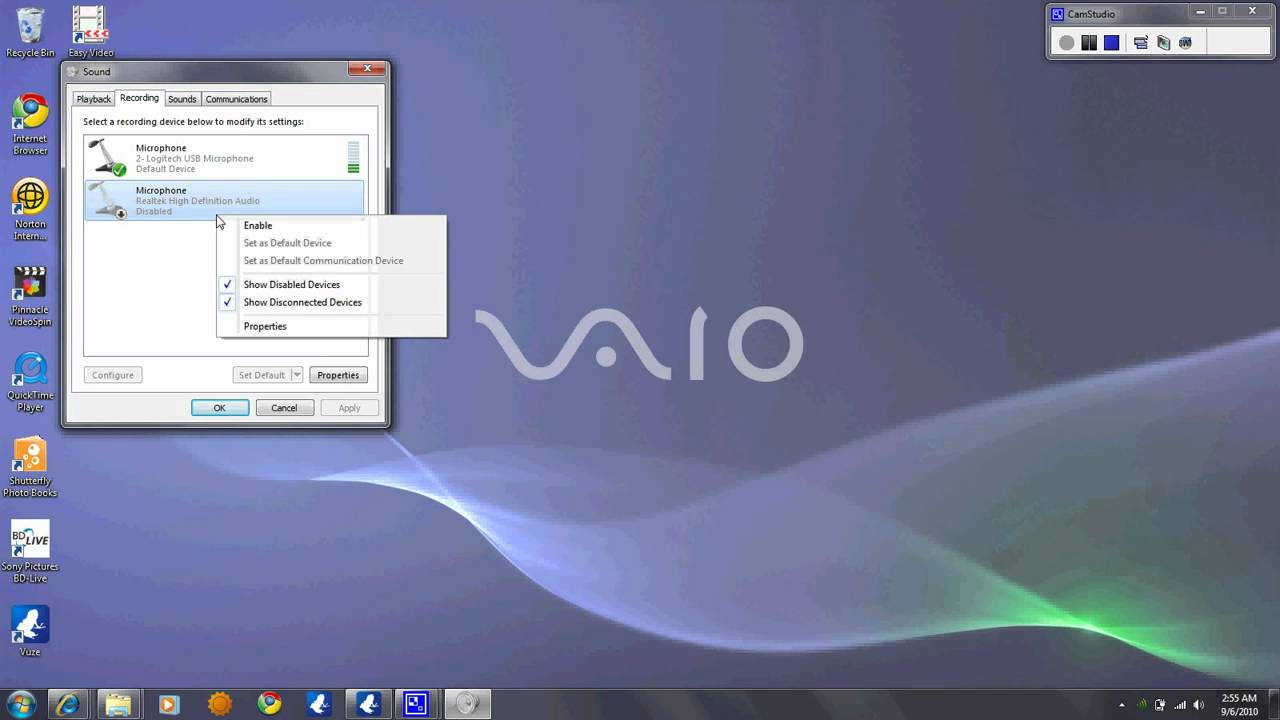1280x720 pixels.
Task: Open QuickTime Player desktop icon
Action: (x=30, y=382)
